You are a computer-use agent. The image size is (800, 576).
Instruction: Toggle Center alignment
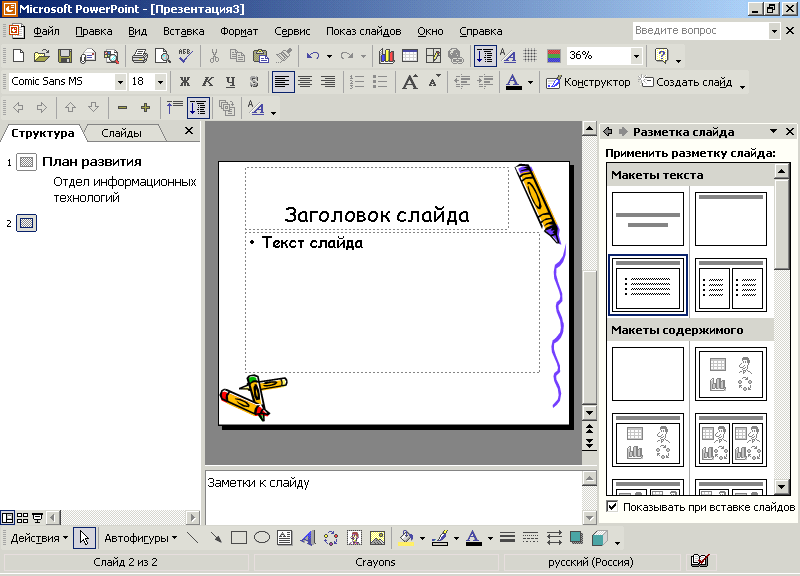tap(305, 82)
